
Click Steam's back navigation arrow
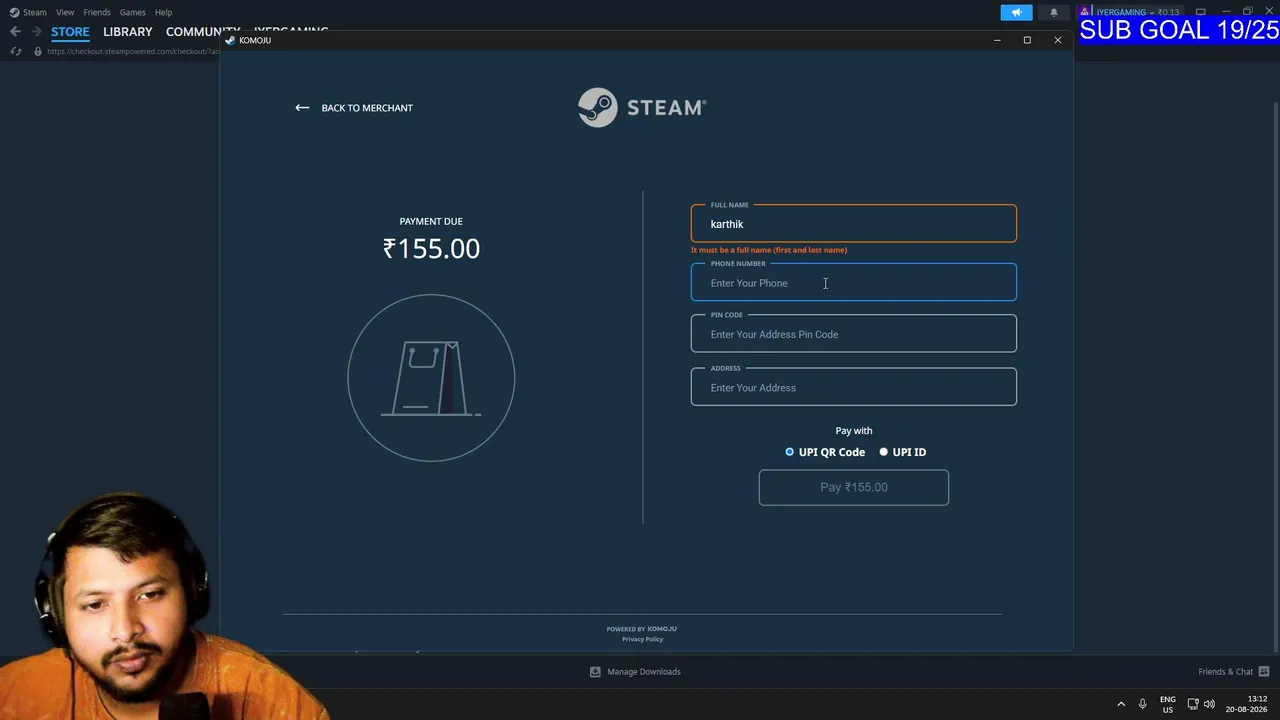coord(15,32)
